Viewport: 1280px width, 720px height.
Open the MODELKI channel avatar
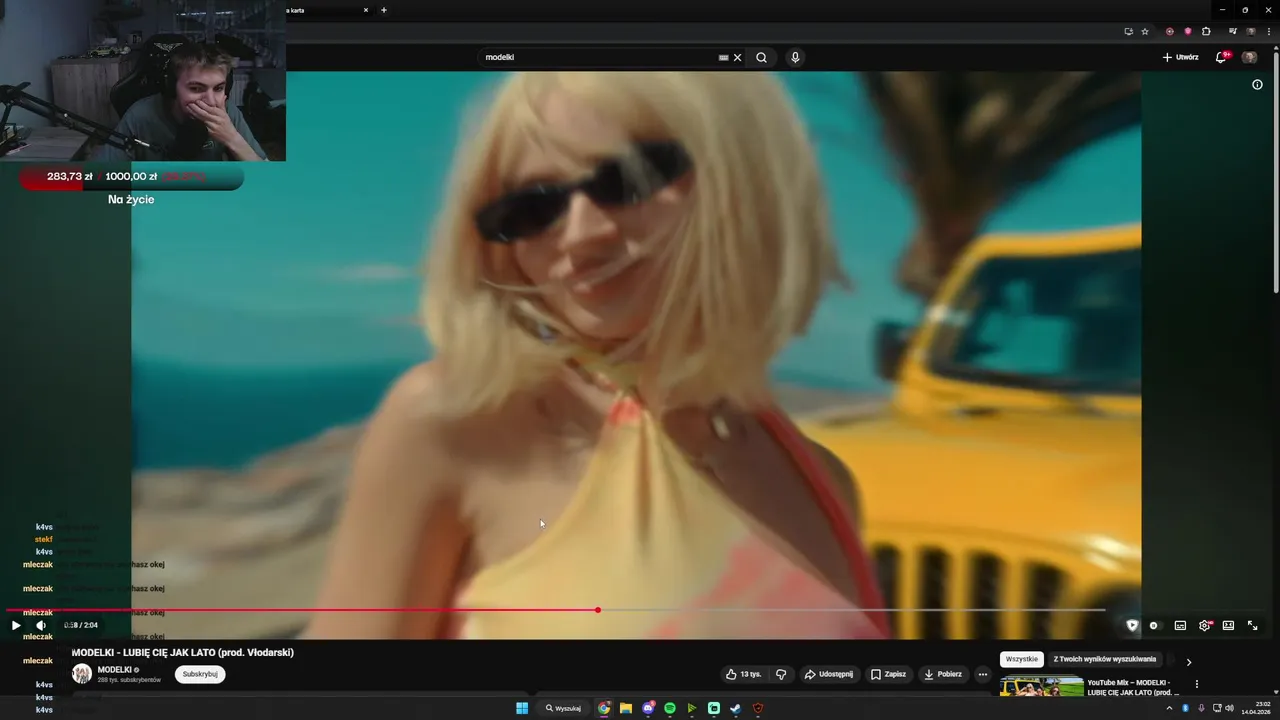[82, 674]
